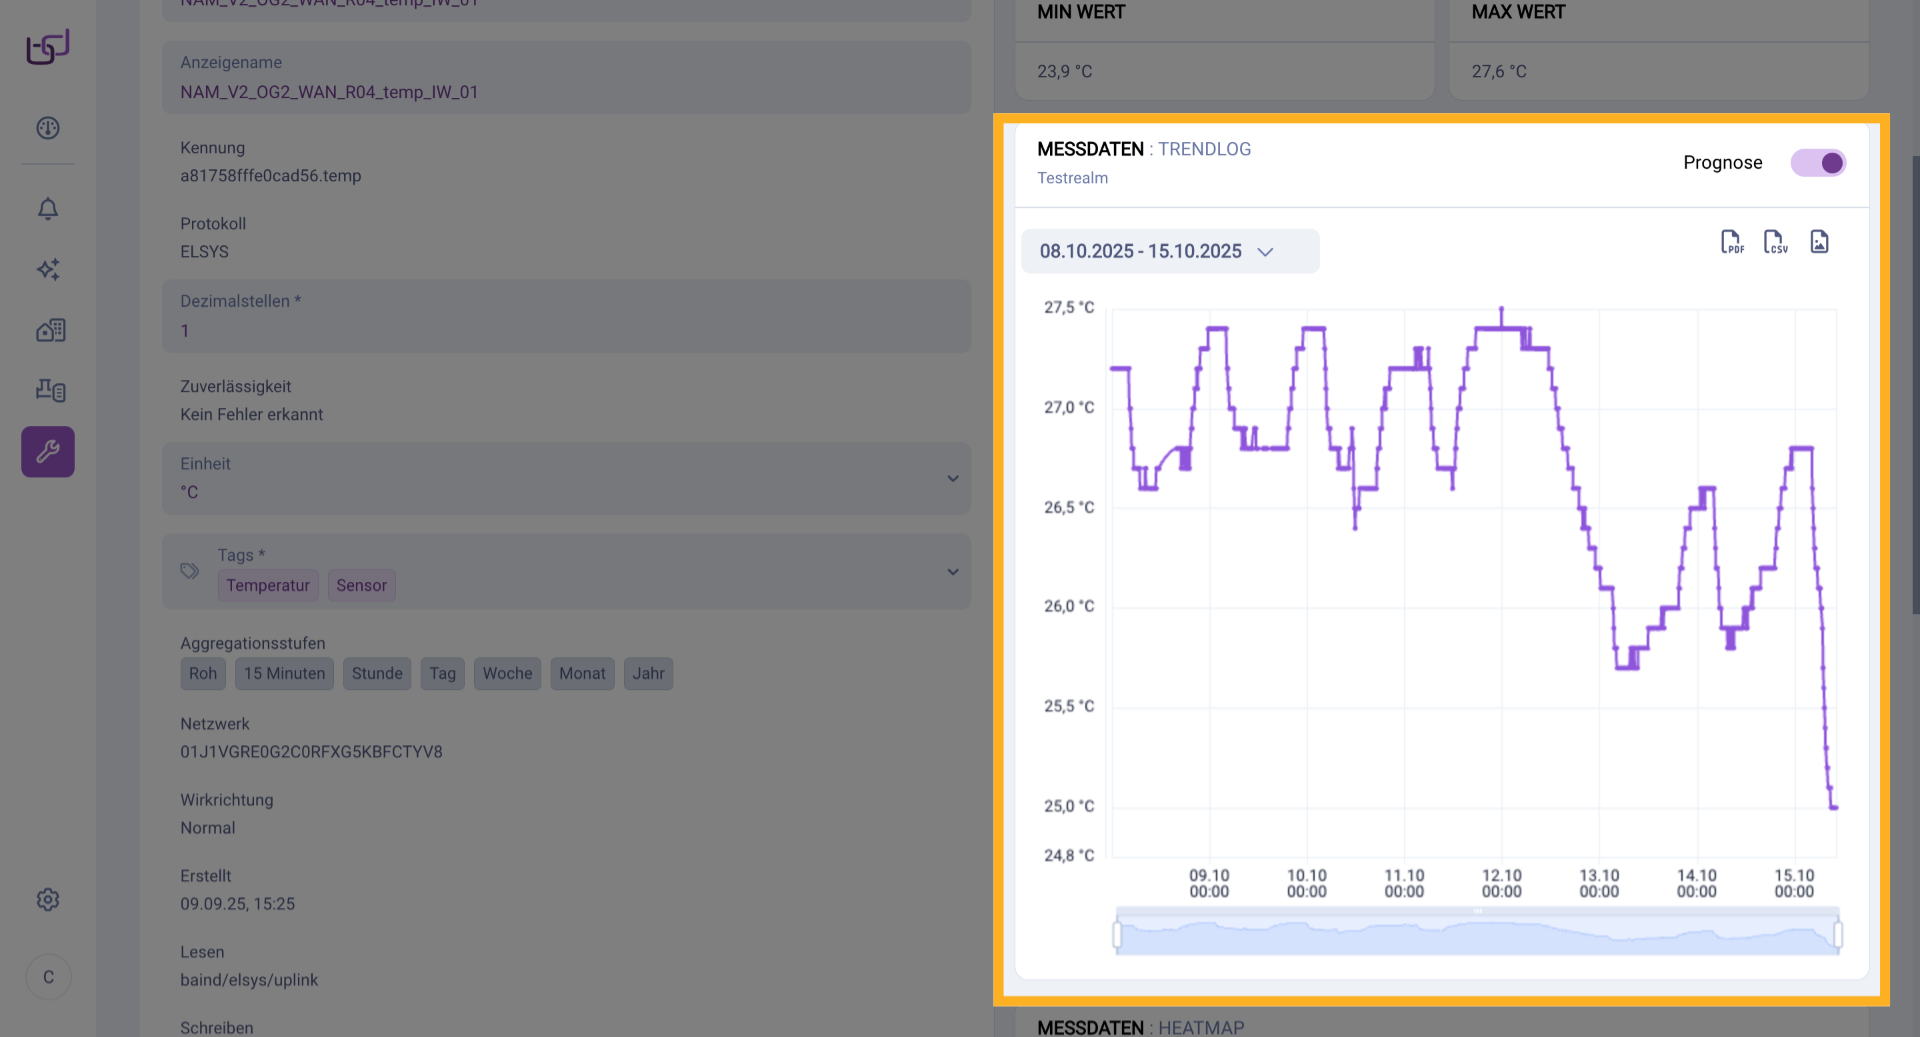Open the wrench configuration icon
Screen dimensions: 1920x1037
click(48, 452)
